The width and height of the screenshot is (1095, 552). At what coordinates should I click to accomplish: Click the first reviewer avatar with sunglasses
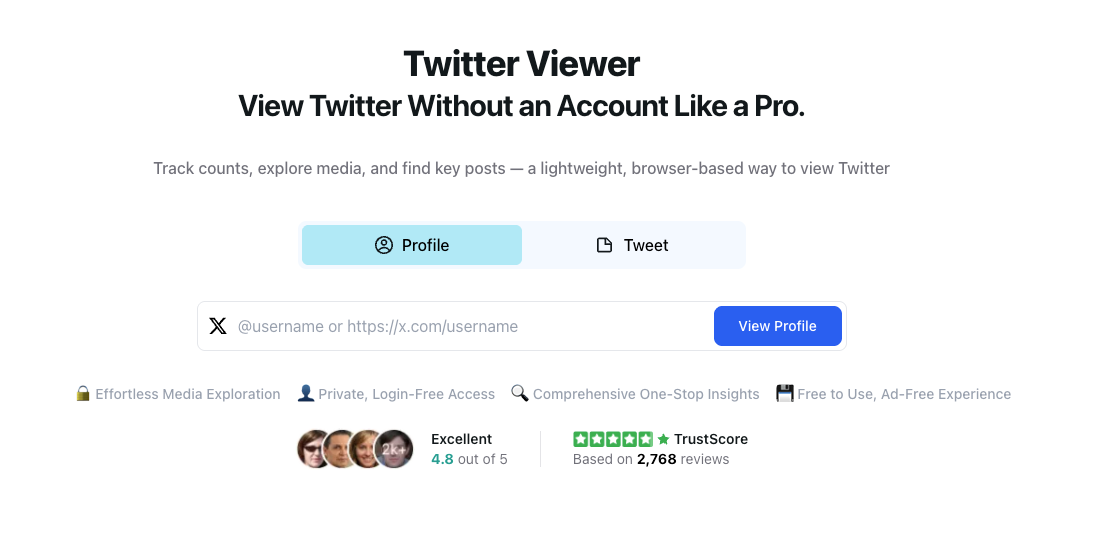click(x=314, y=449)
